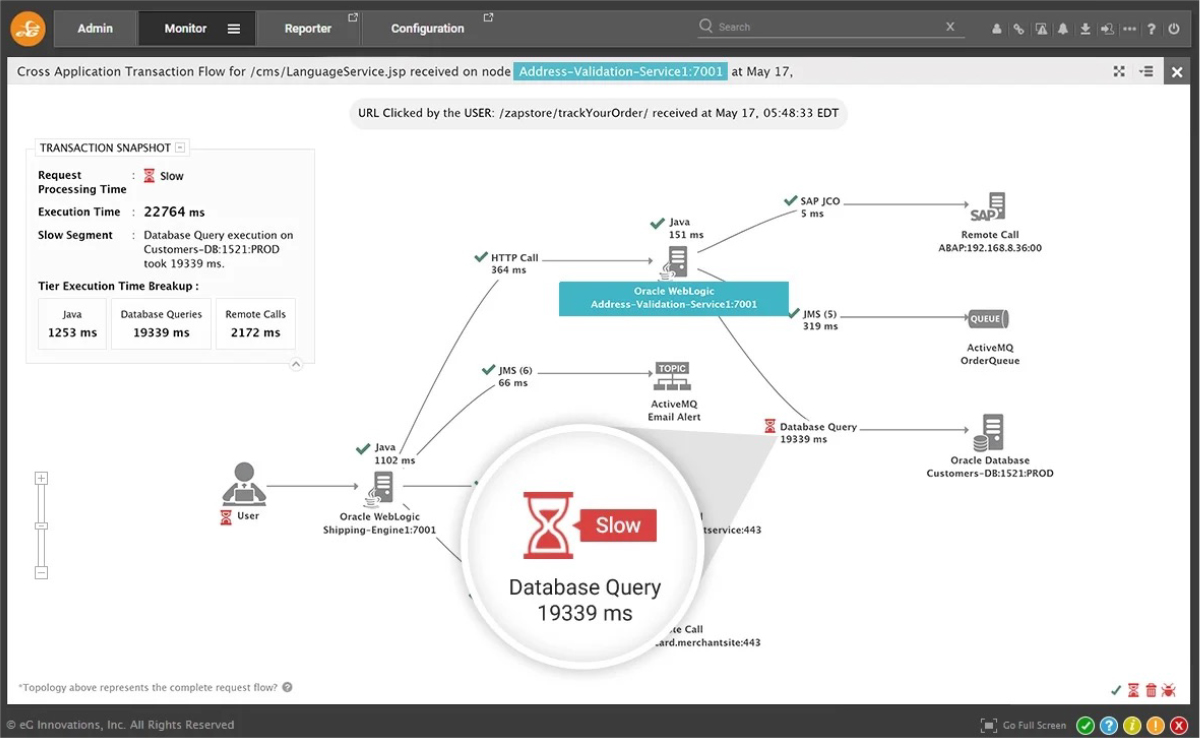Open the notifications bell icon
Screen dimensions: 1200x738
(1063, 29)
